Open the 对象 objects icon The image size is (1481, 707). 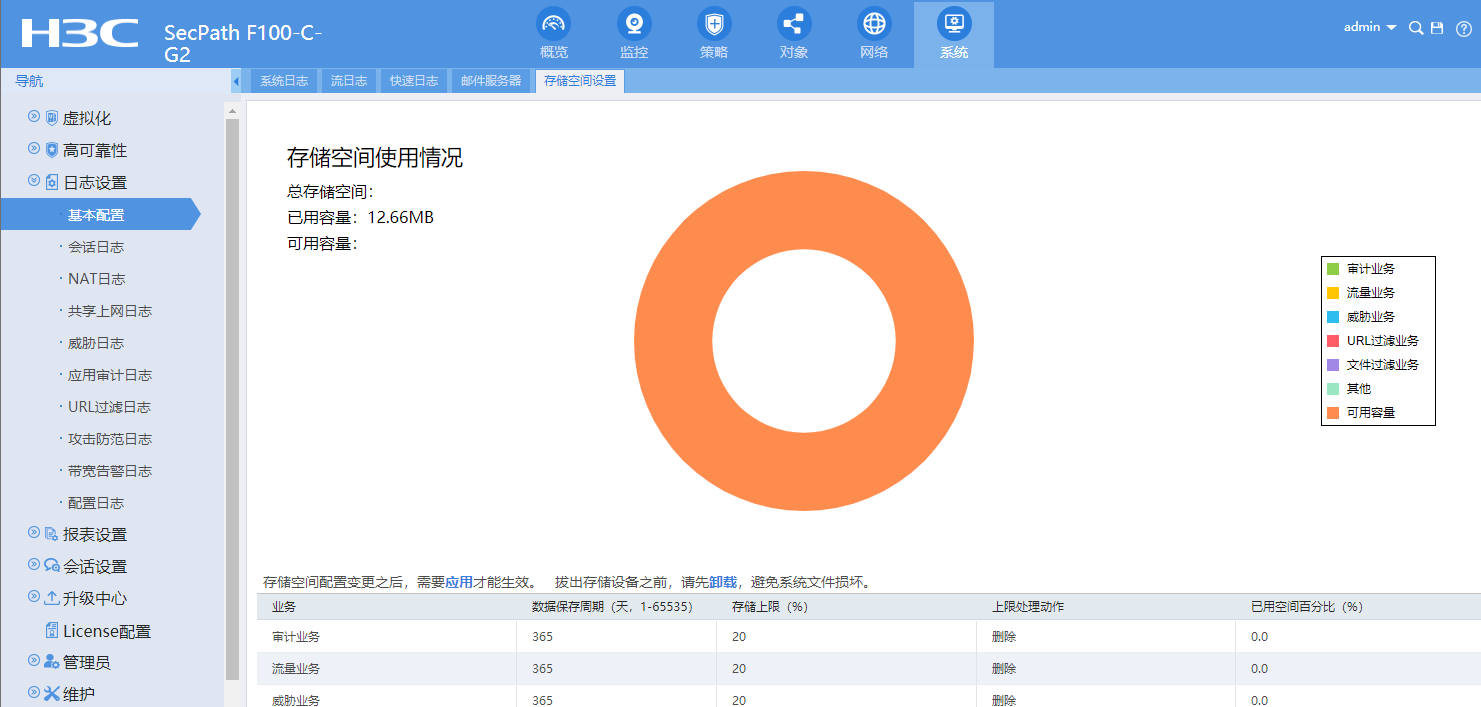pos(793,24)
